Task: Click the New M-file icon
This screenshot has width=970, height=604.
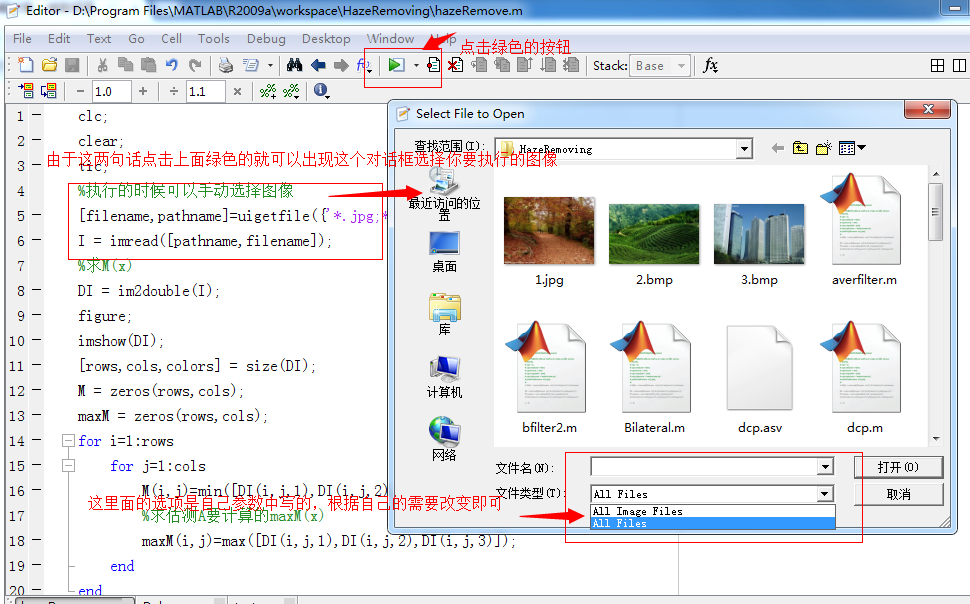Action: pos(26,65)
